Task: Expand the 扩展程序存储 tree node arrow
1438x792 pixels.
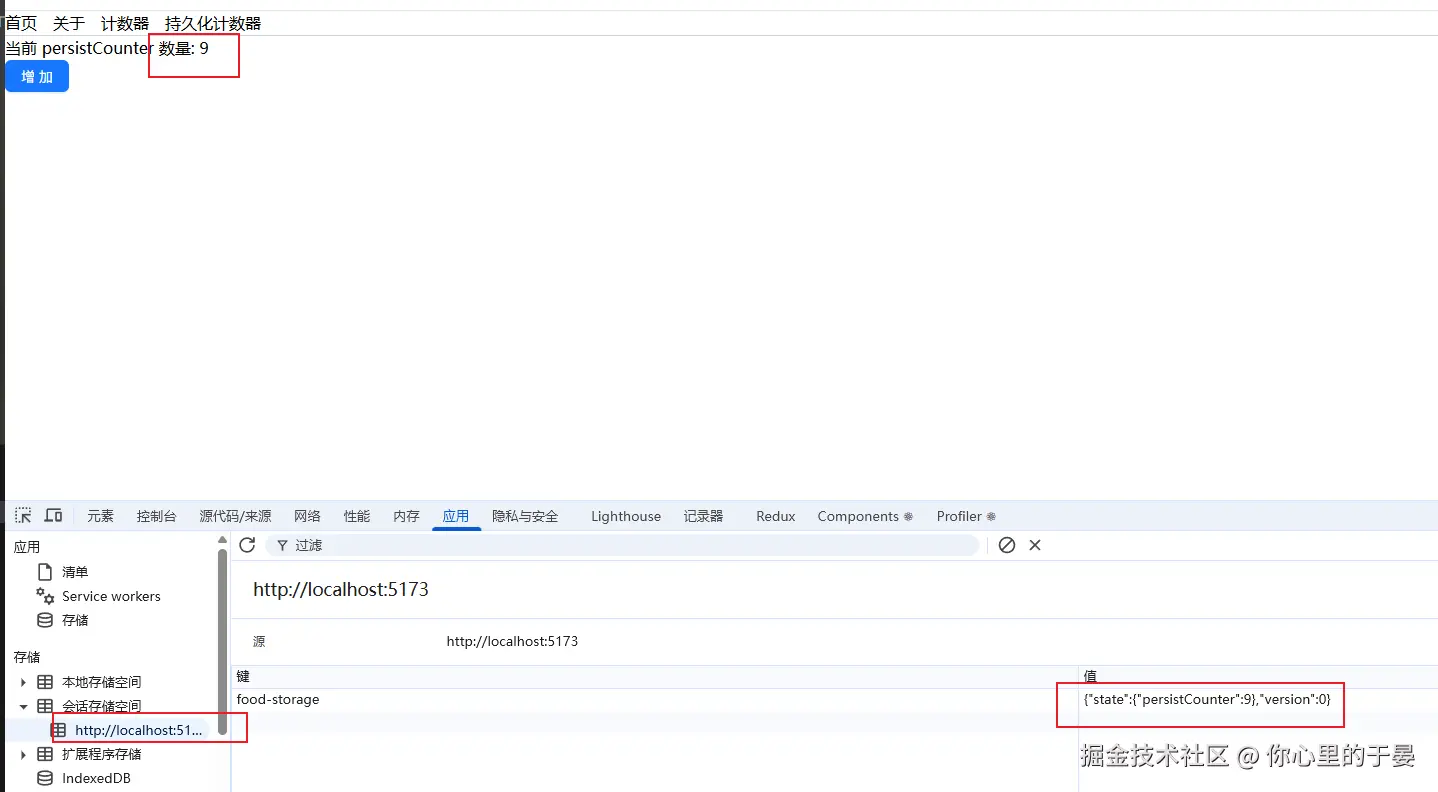Action: [x=23, y=754]
